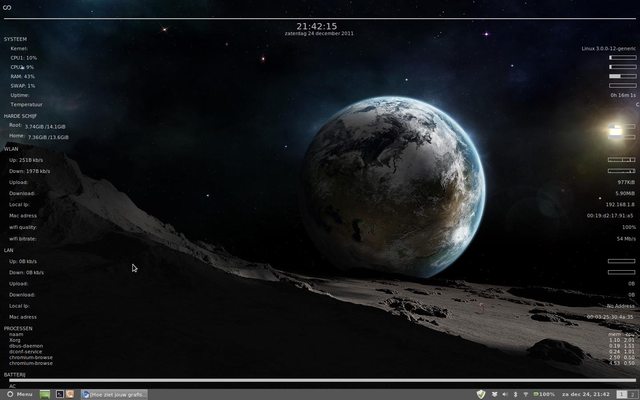
Task: Open the file browser panel launcher
Action: (70, 394)
